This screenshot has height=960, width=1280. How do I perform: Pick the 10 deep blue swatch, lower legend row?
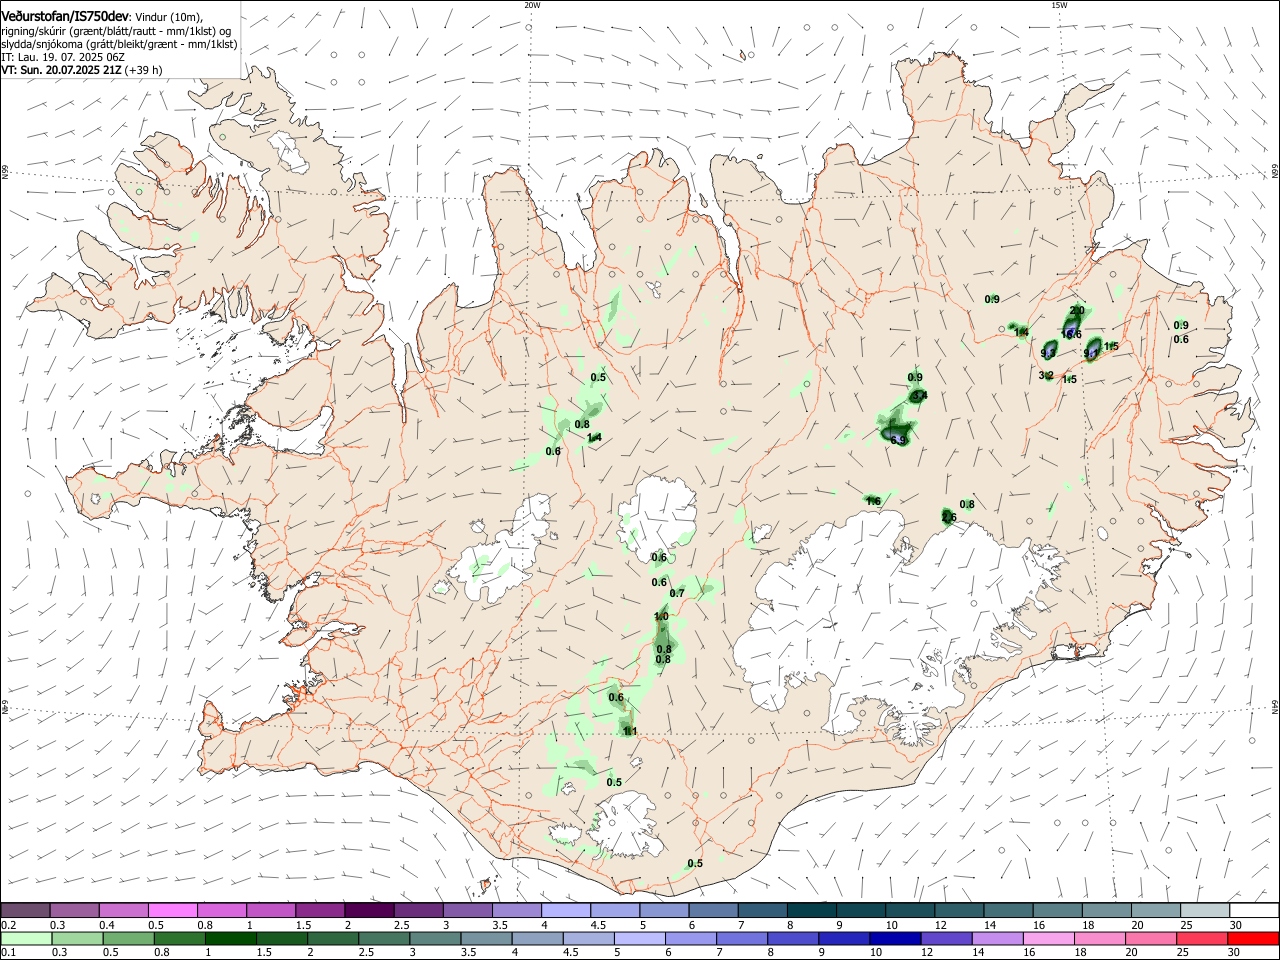point(895,938)
